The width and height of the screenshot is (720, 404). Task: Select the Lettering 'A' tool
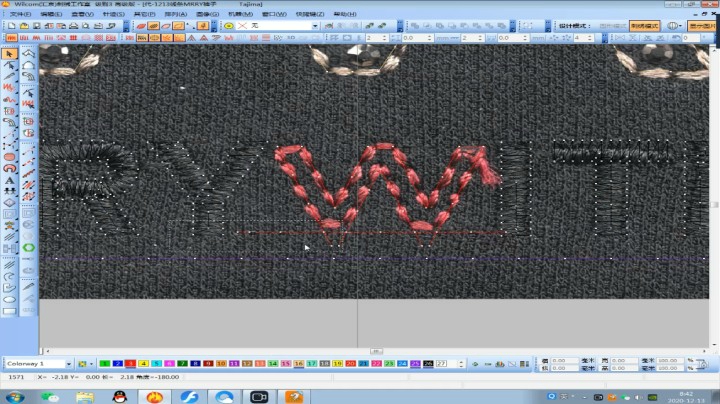[x=9, y=180]
